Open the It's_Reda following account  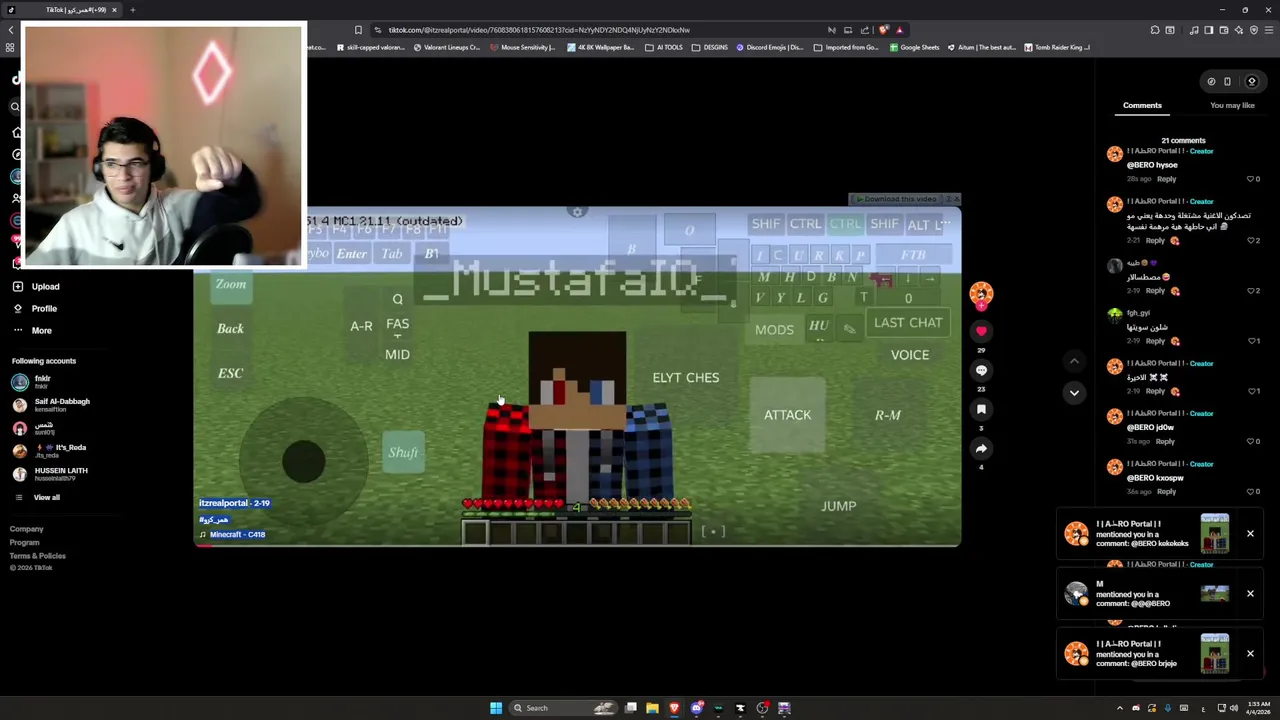click(50, 451)
